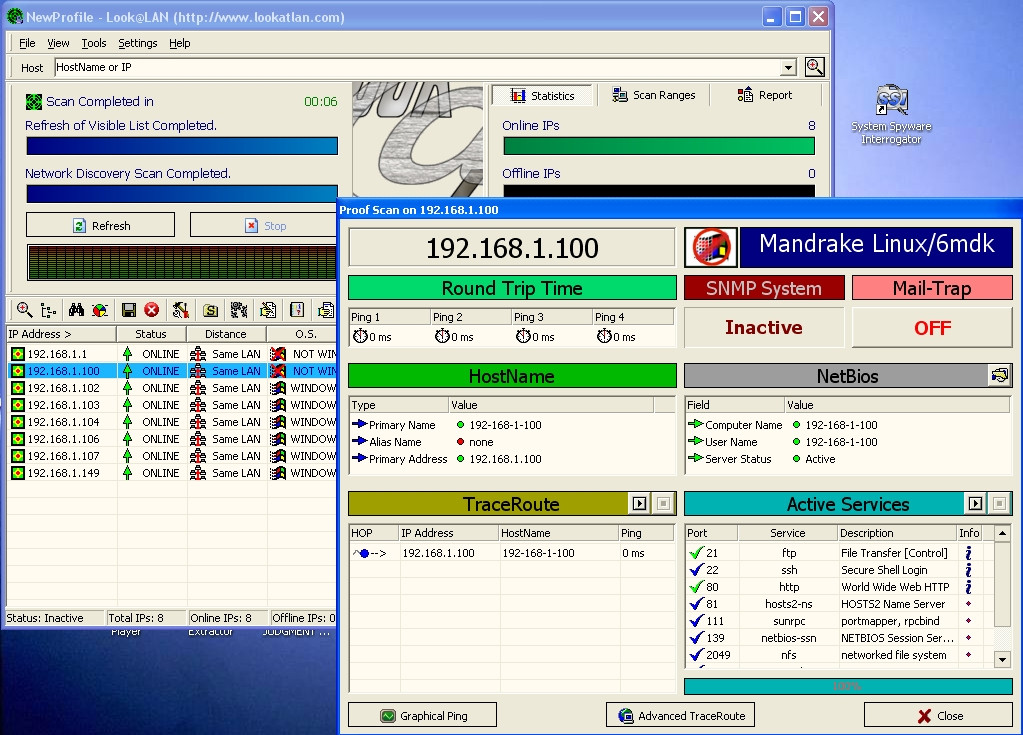The height and width of the screenshot is (735, 1023).
Task: Open the Host combo box dropdown arrow
Action: click(788, 68)
